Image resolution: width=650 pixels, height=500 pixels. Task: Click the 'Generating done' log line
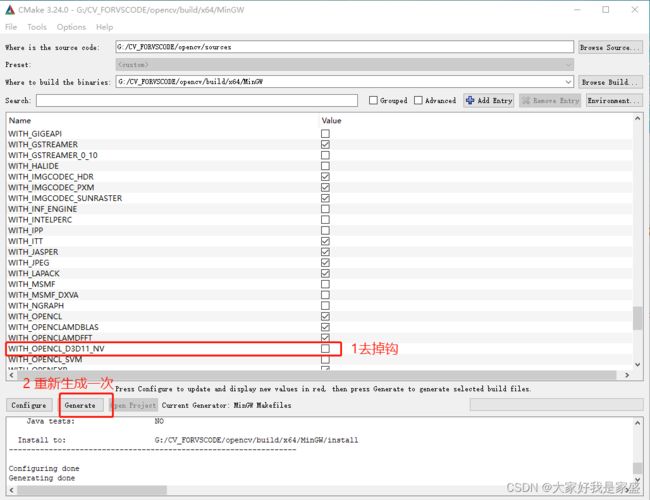(42, 478)
